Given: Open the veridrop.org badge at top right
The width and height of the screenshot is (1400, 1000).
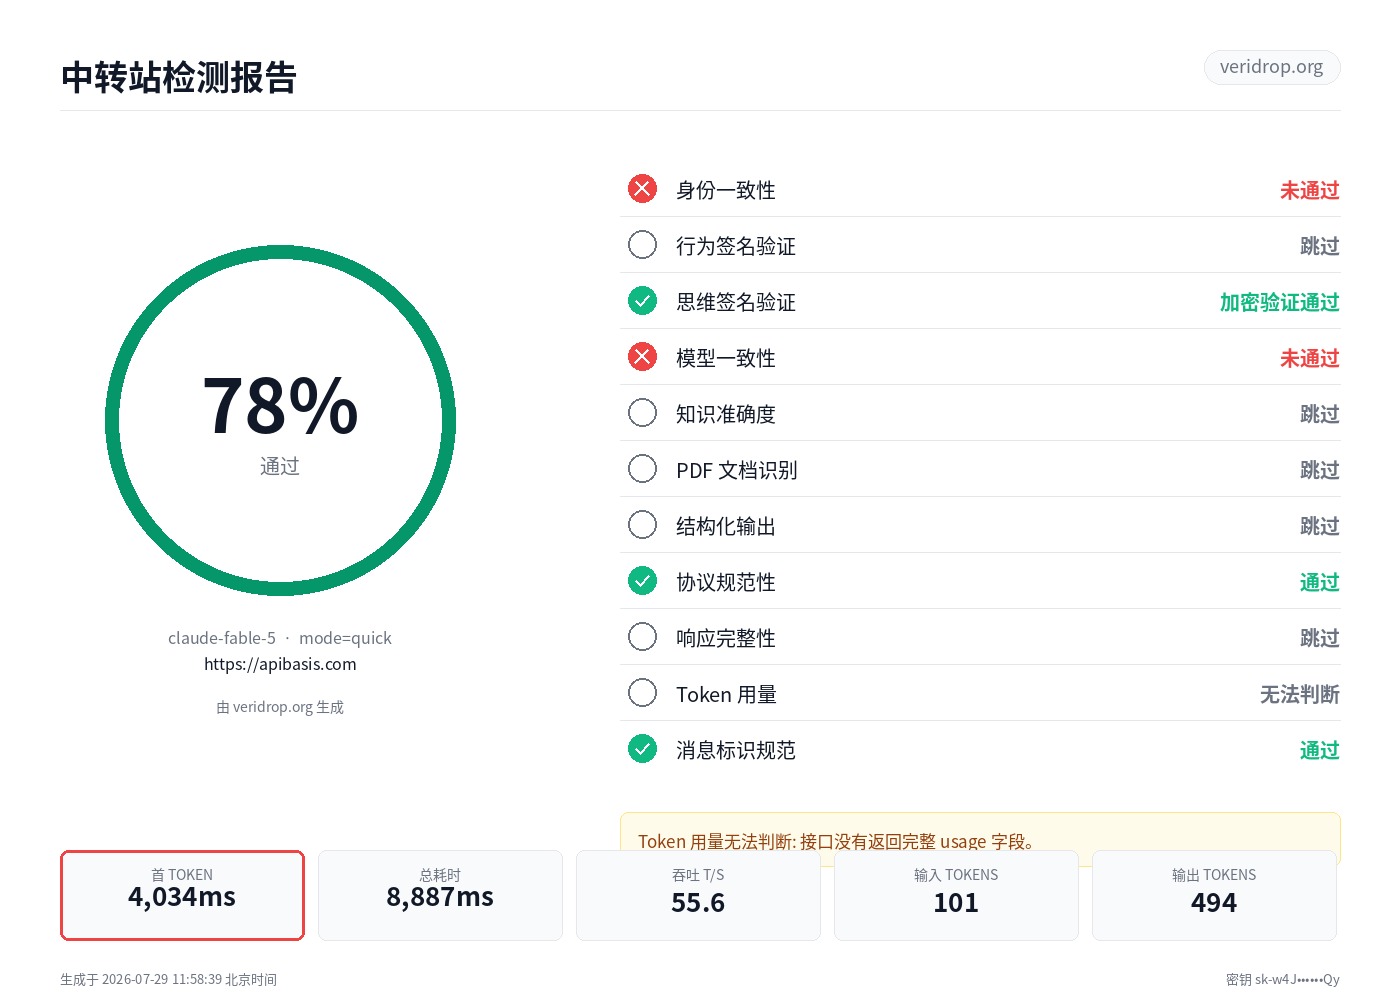Looking at the screenshot, I should (x=1271, y=67).
